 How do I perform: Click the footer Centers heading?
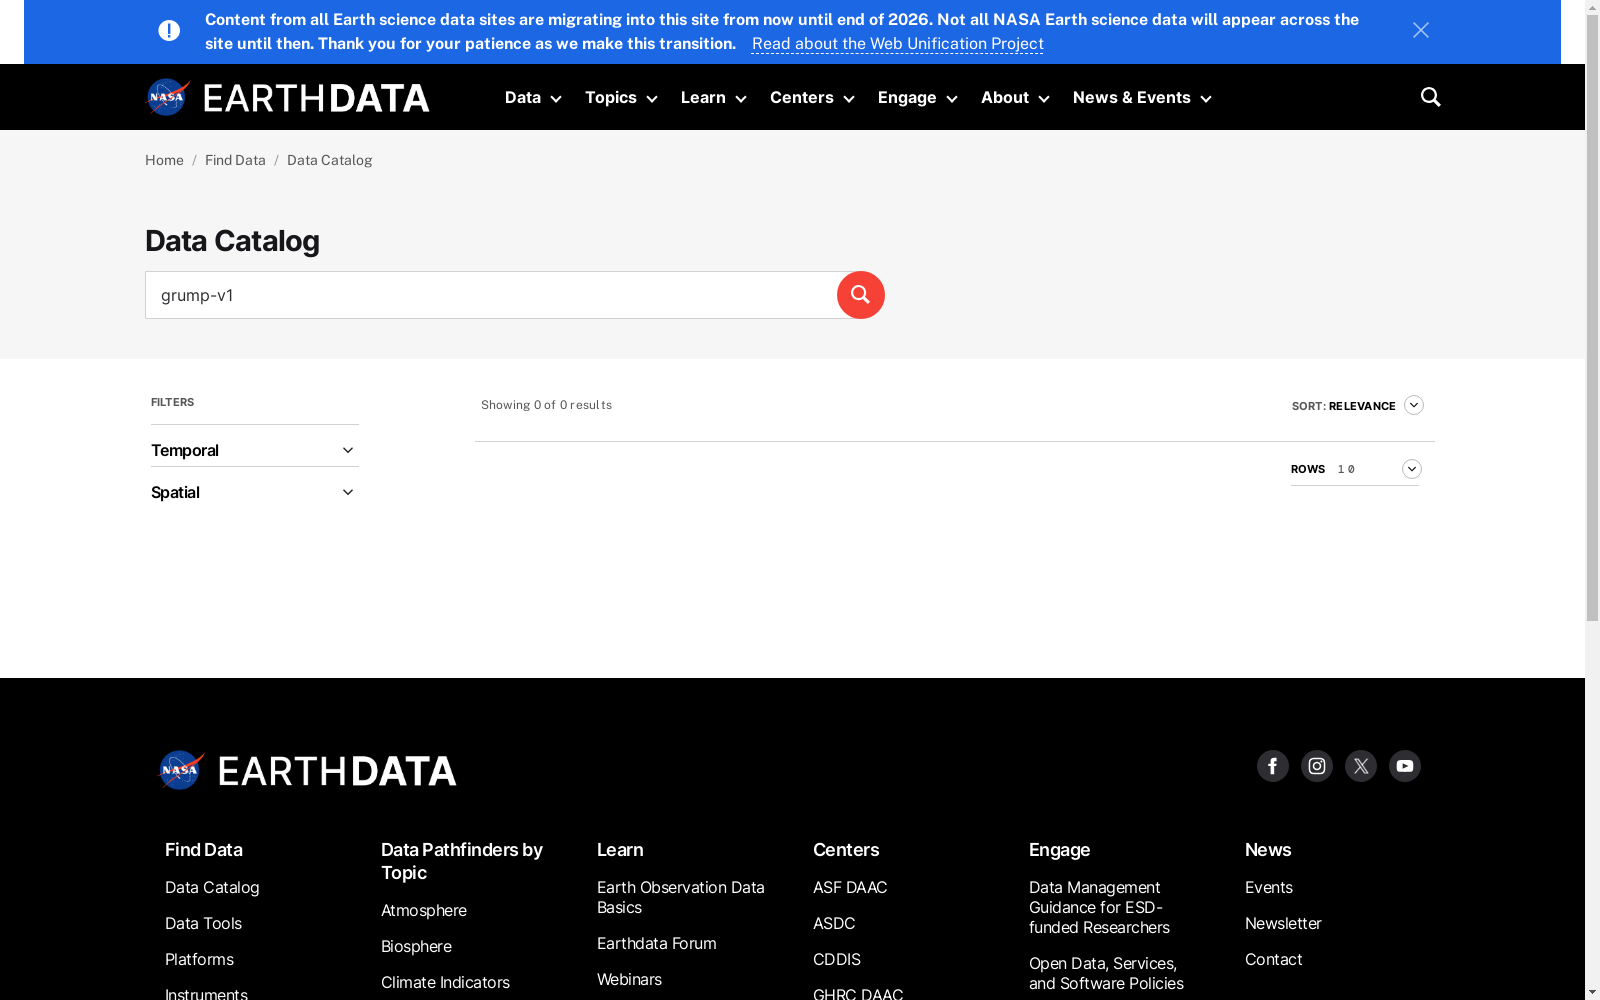[x=846, y=849]
